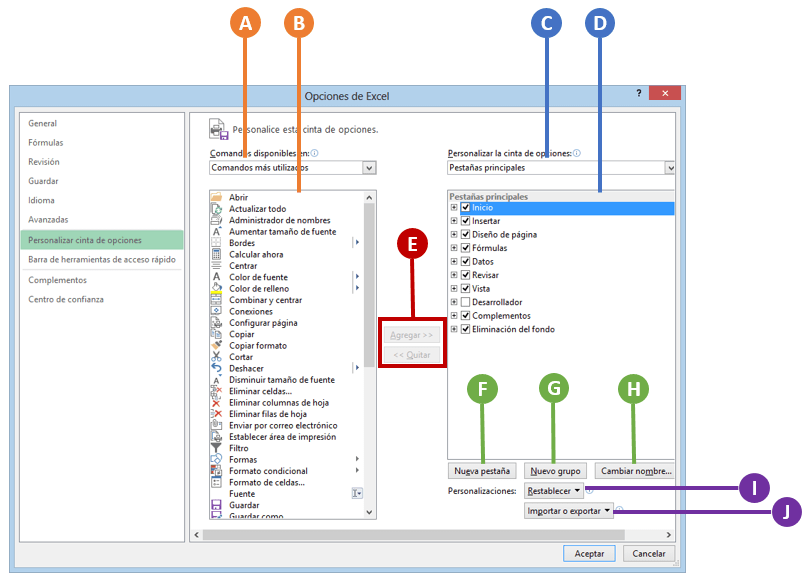
Task: Click the Calcular ahora calculator icon
Action: pos(216,254)
